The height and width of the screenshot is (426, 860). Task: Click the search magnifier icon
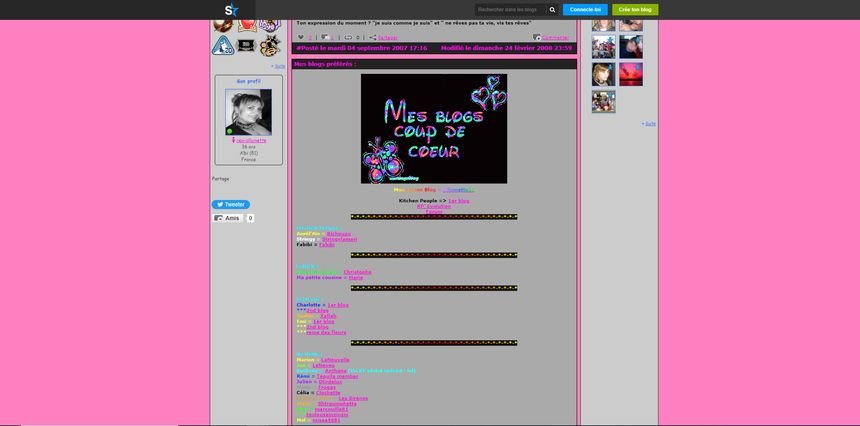click(x=552, y=10)
